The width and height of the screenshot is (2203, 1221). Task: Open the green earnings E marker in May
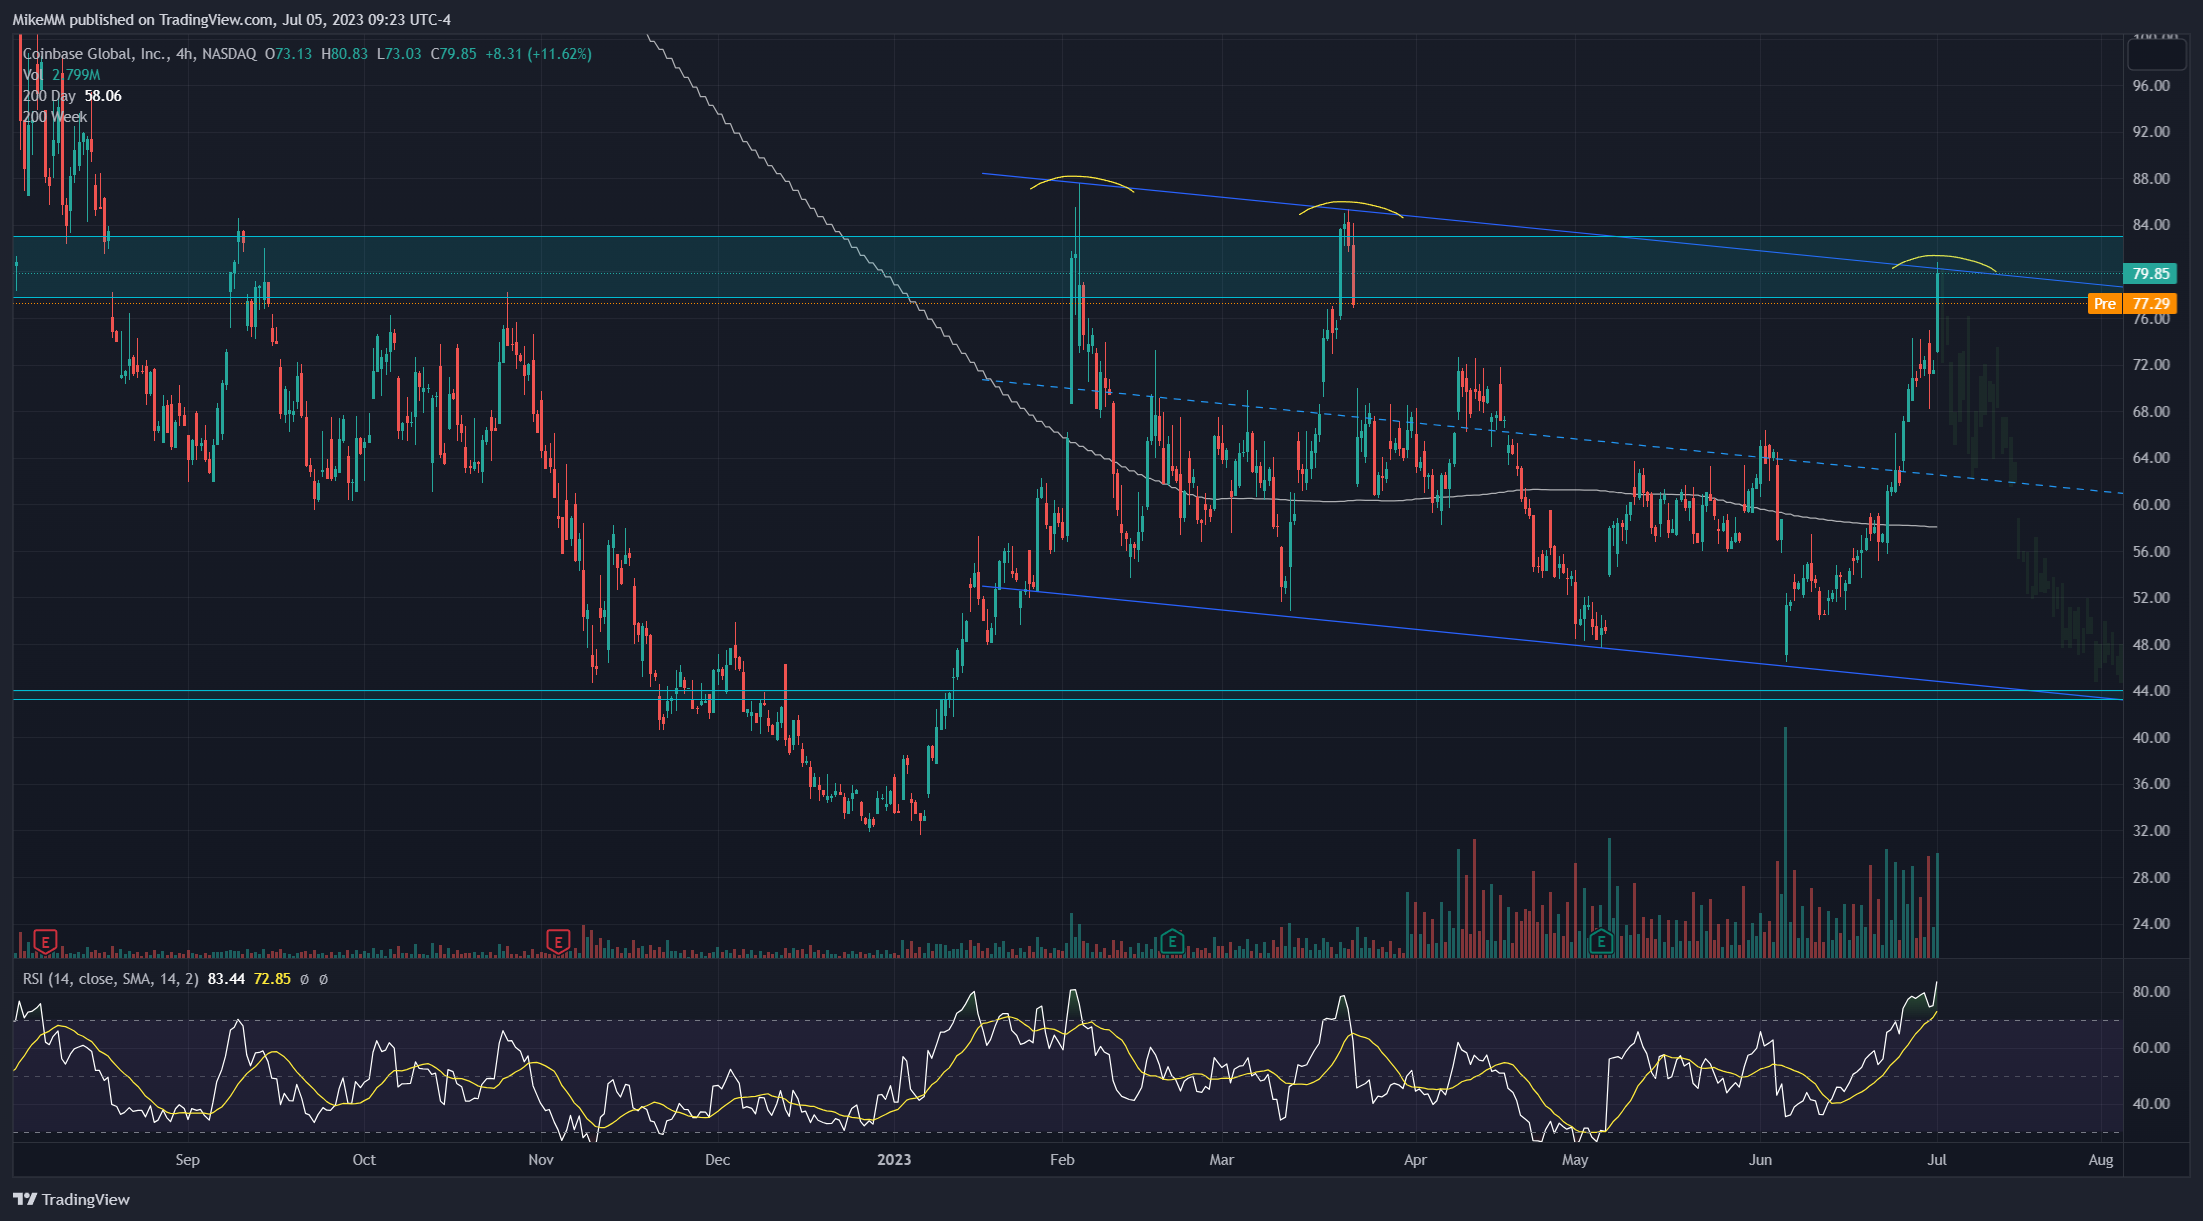1601,941
